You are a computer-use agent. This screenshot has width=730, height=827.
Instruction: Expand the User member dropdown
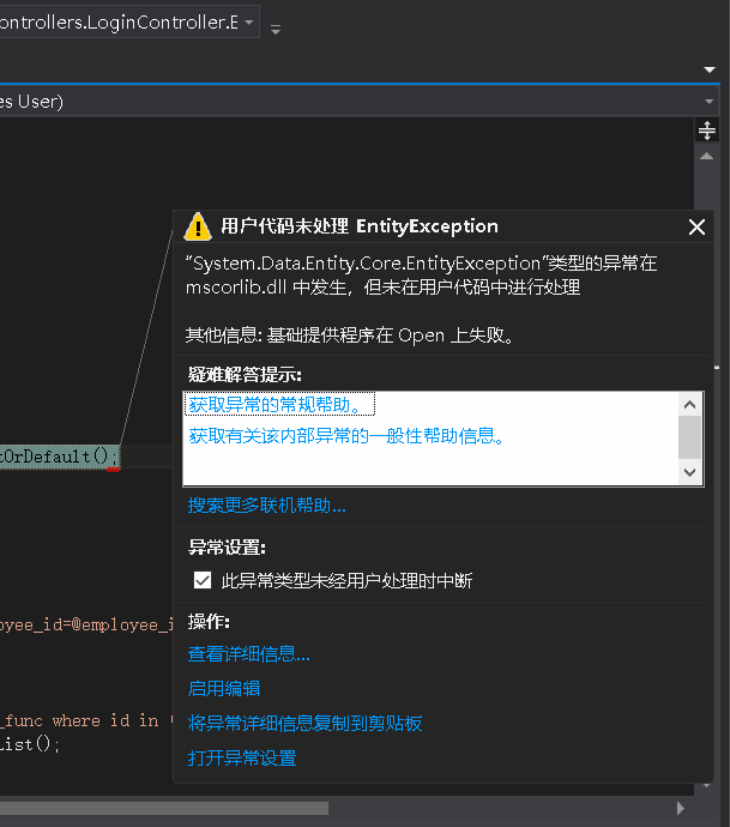pos(709,101)
